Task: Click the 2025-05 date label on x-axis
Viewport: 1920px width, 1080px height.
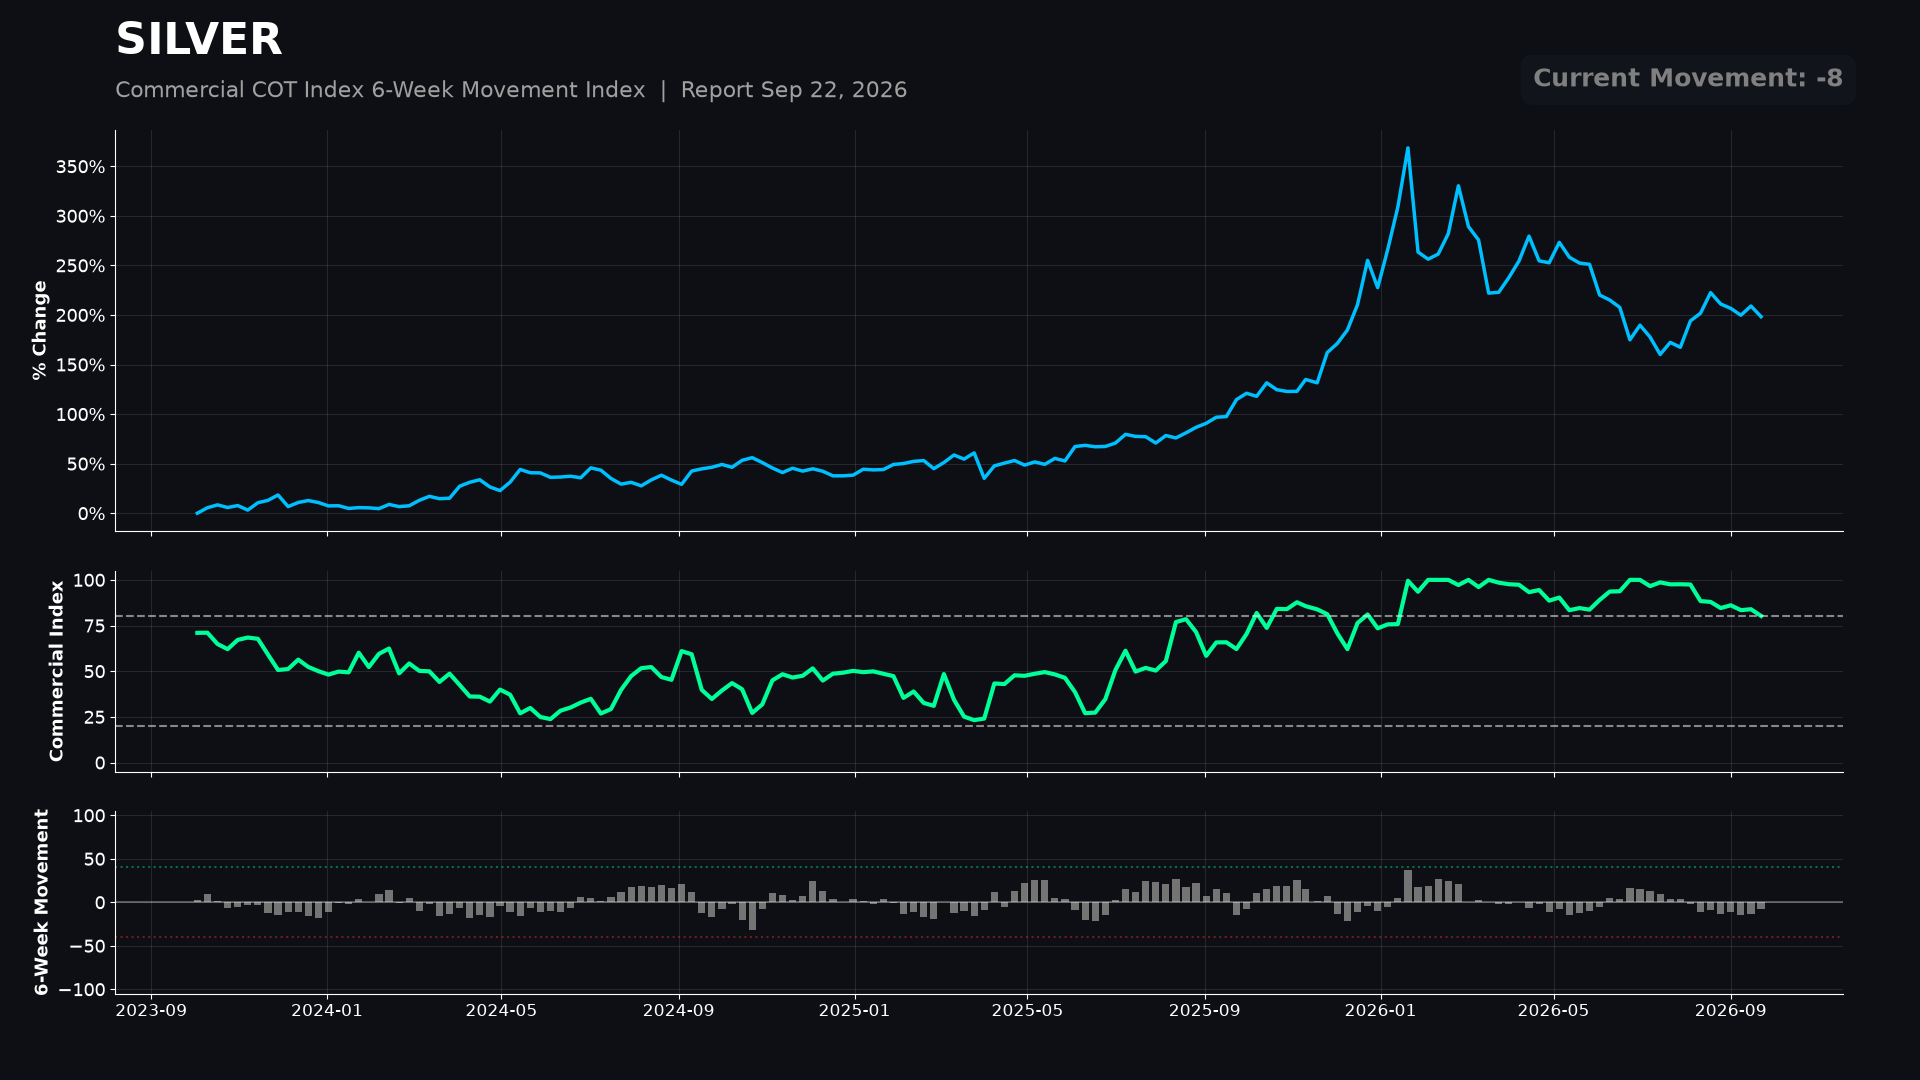Action: tap(1027, 1011)
